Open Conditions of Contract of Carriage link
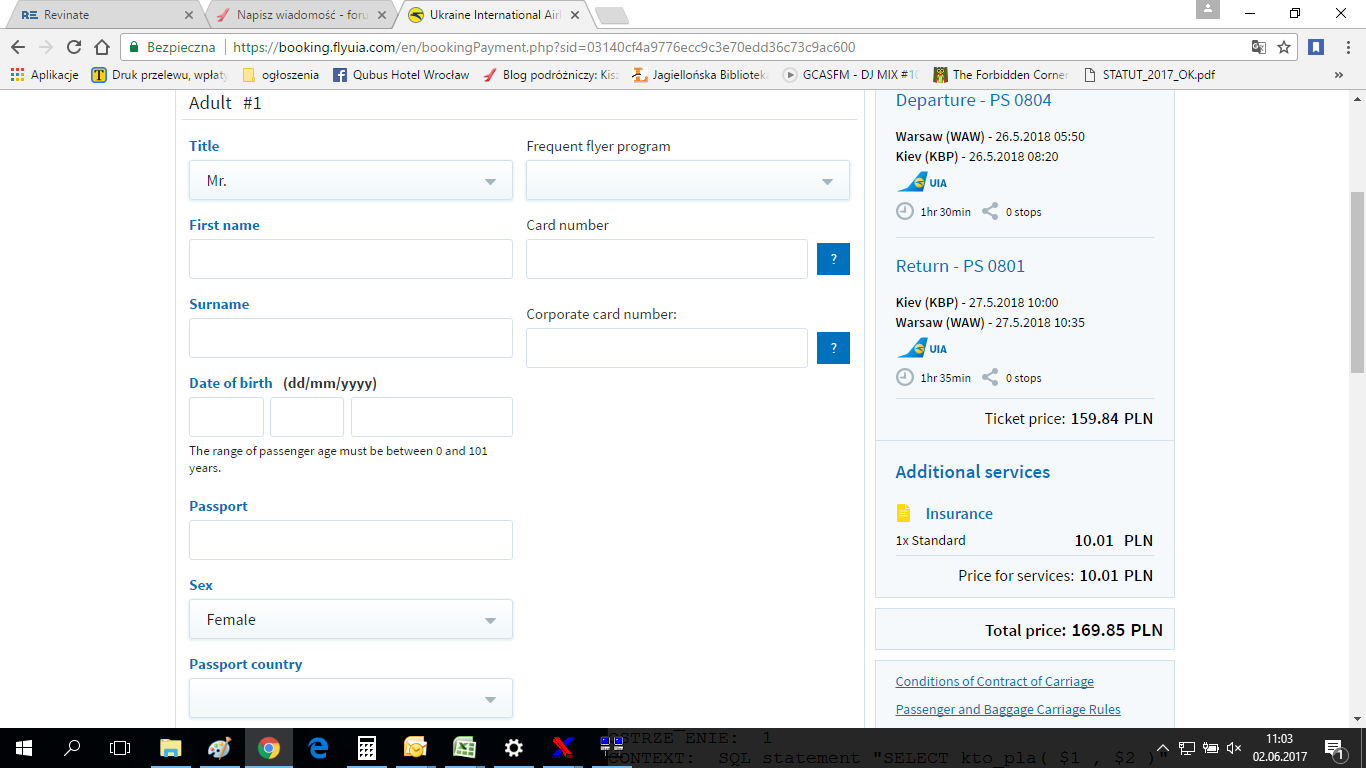 point(994,681)
